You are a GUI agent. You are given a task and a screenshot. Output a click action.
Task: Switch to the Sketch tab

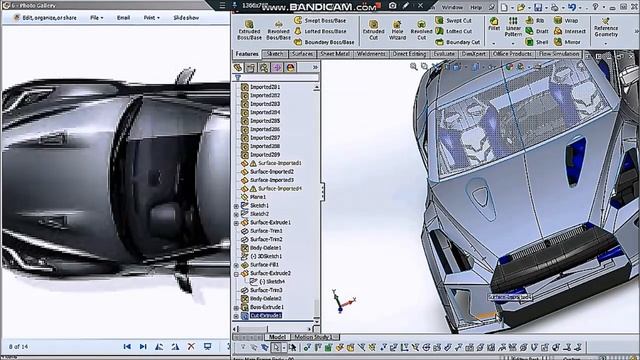click(275, 54)
